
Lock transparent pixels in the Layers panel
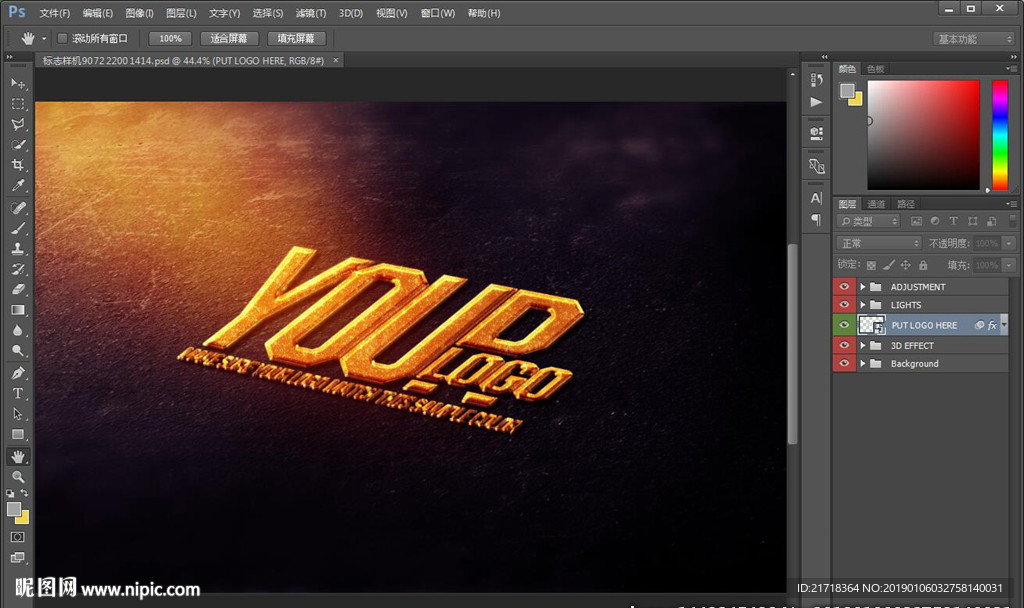point(871,265)
